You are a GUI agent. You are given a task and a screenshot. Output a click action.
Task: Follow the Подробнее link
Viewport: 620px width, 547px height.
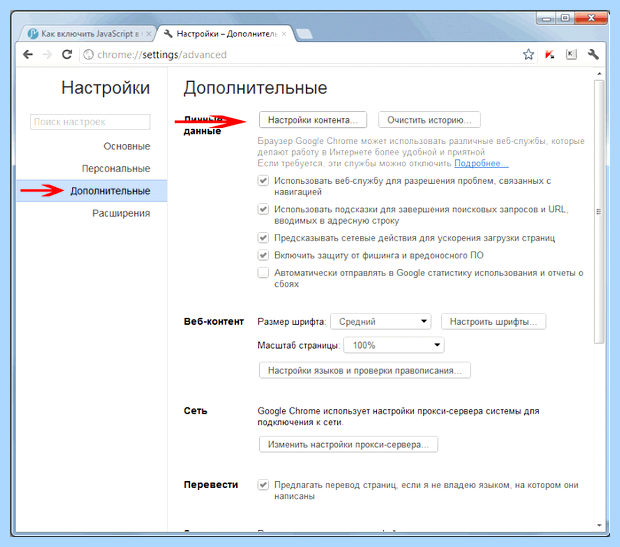(481, 163)
